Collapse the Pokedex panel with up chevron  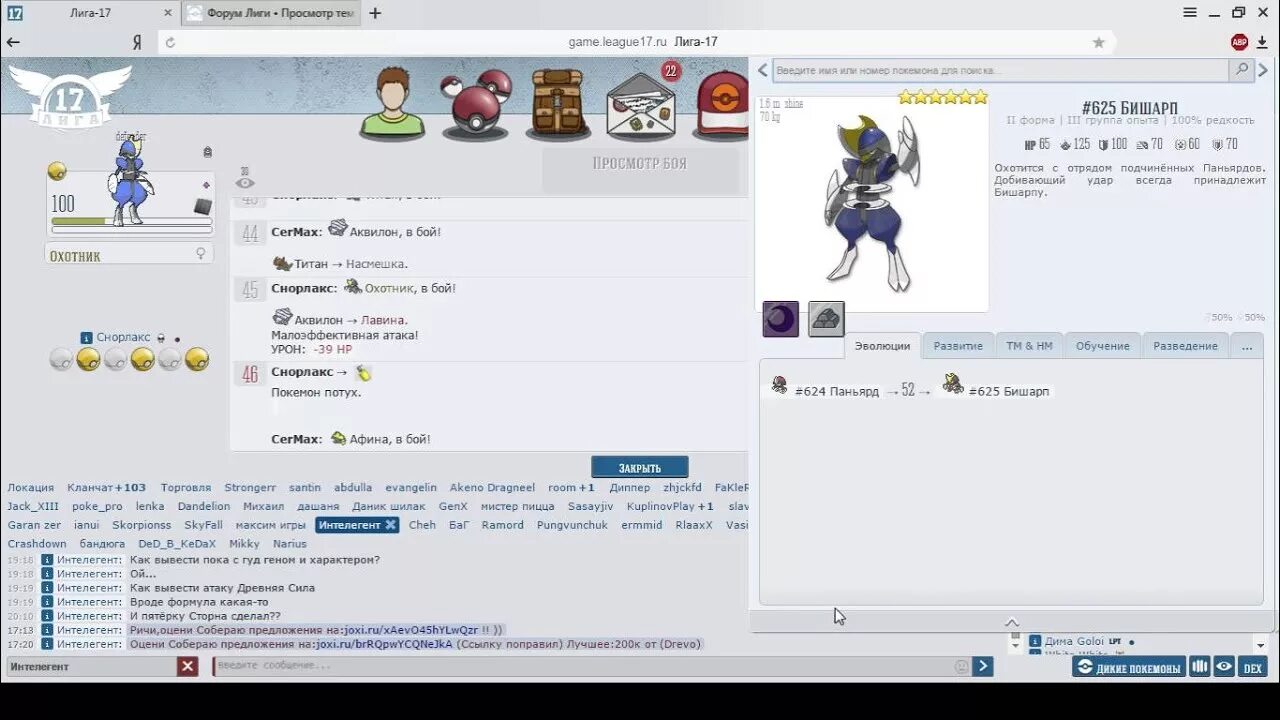pos(1012,622)
